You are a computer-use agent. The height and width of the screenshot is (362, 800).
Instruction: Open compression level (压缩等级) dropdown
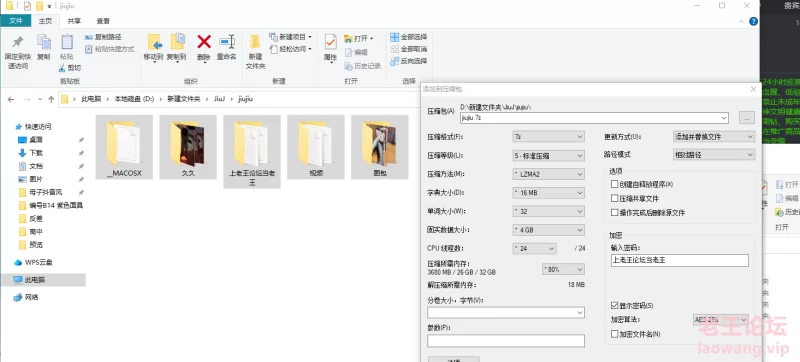[x=548, y=156]
